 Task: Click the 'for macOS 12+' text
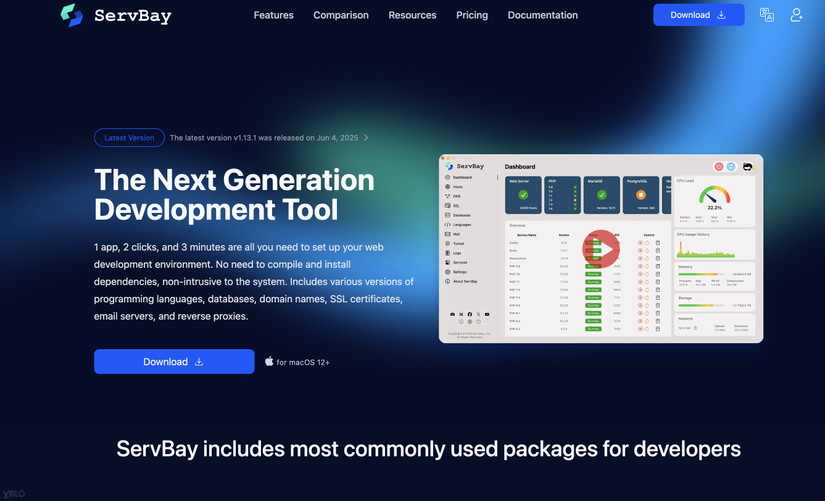303,362
